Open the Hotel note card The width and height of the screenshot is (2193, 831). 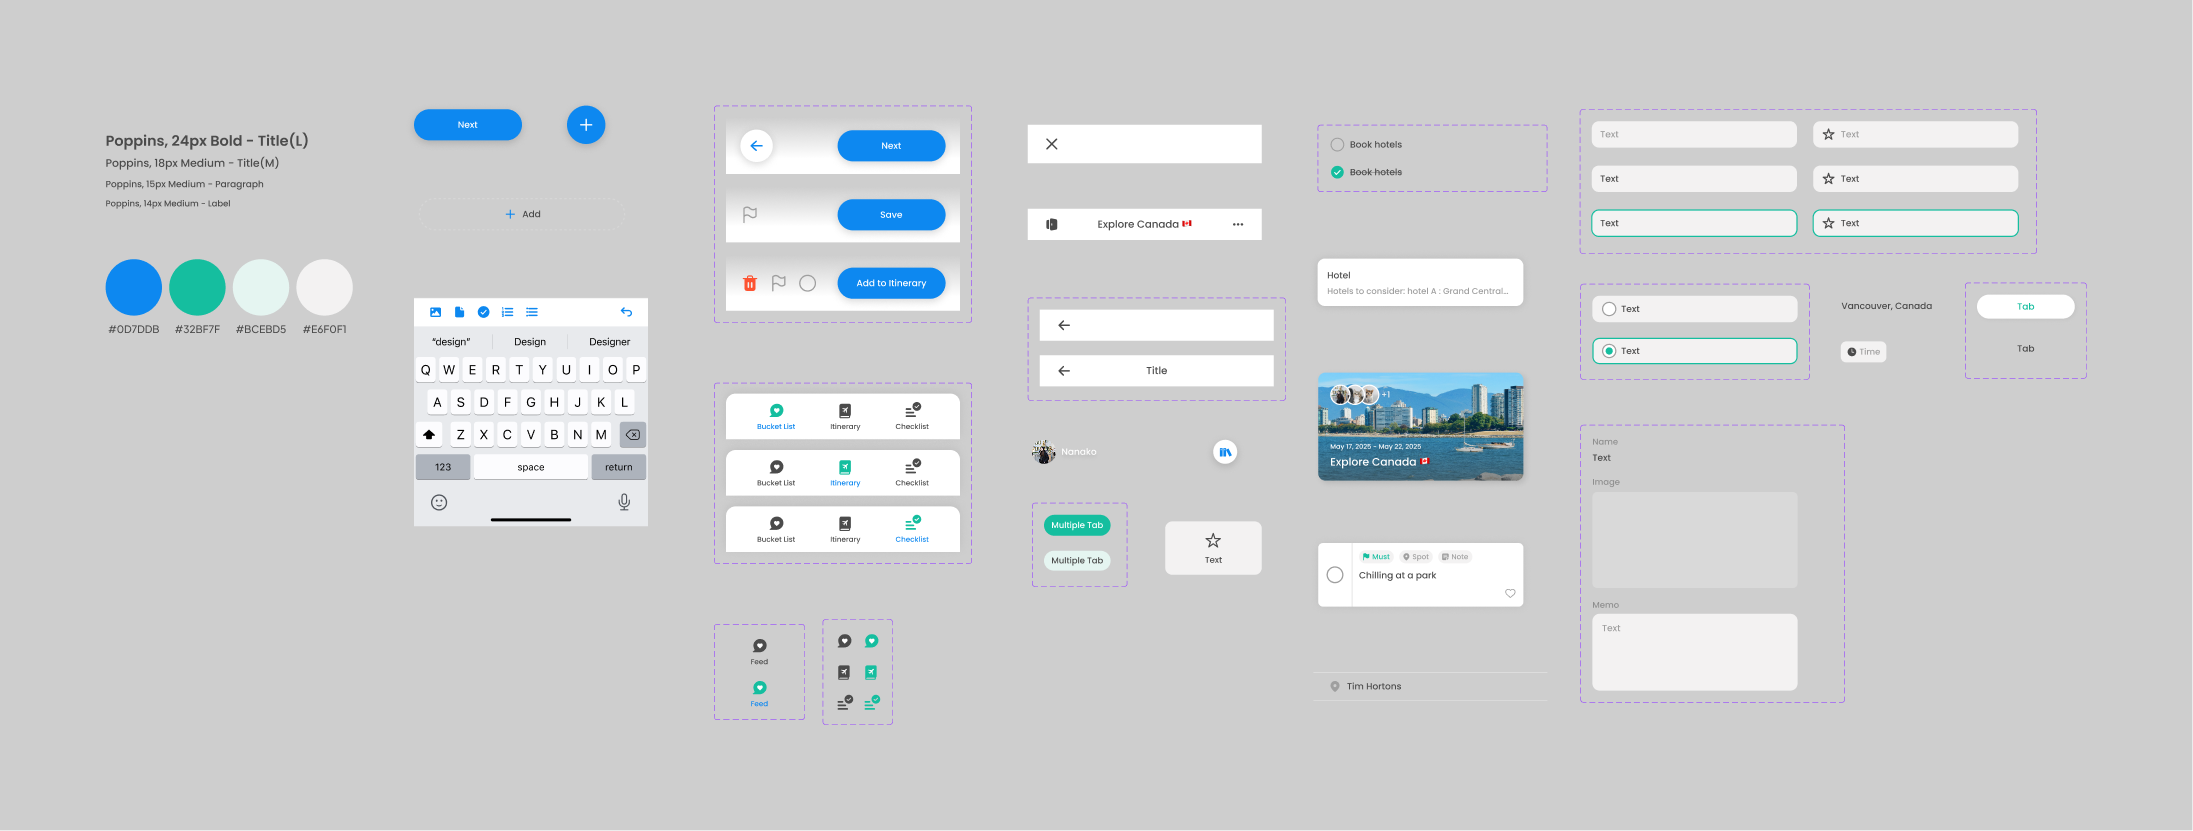coord(1420,283)
